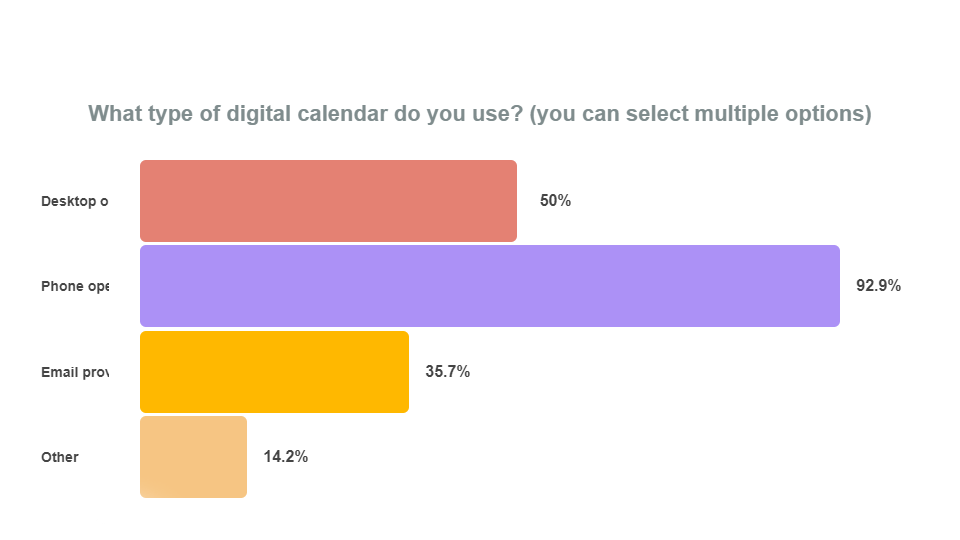The height and width of the screenshot is (540, 960).
Task: Click the 50% value label
Action: click(555, 201)
